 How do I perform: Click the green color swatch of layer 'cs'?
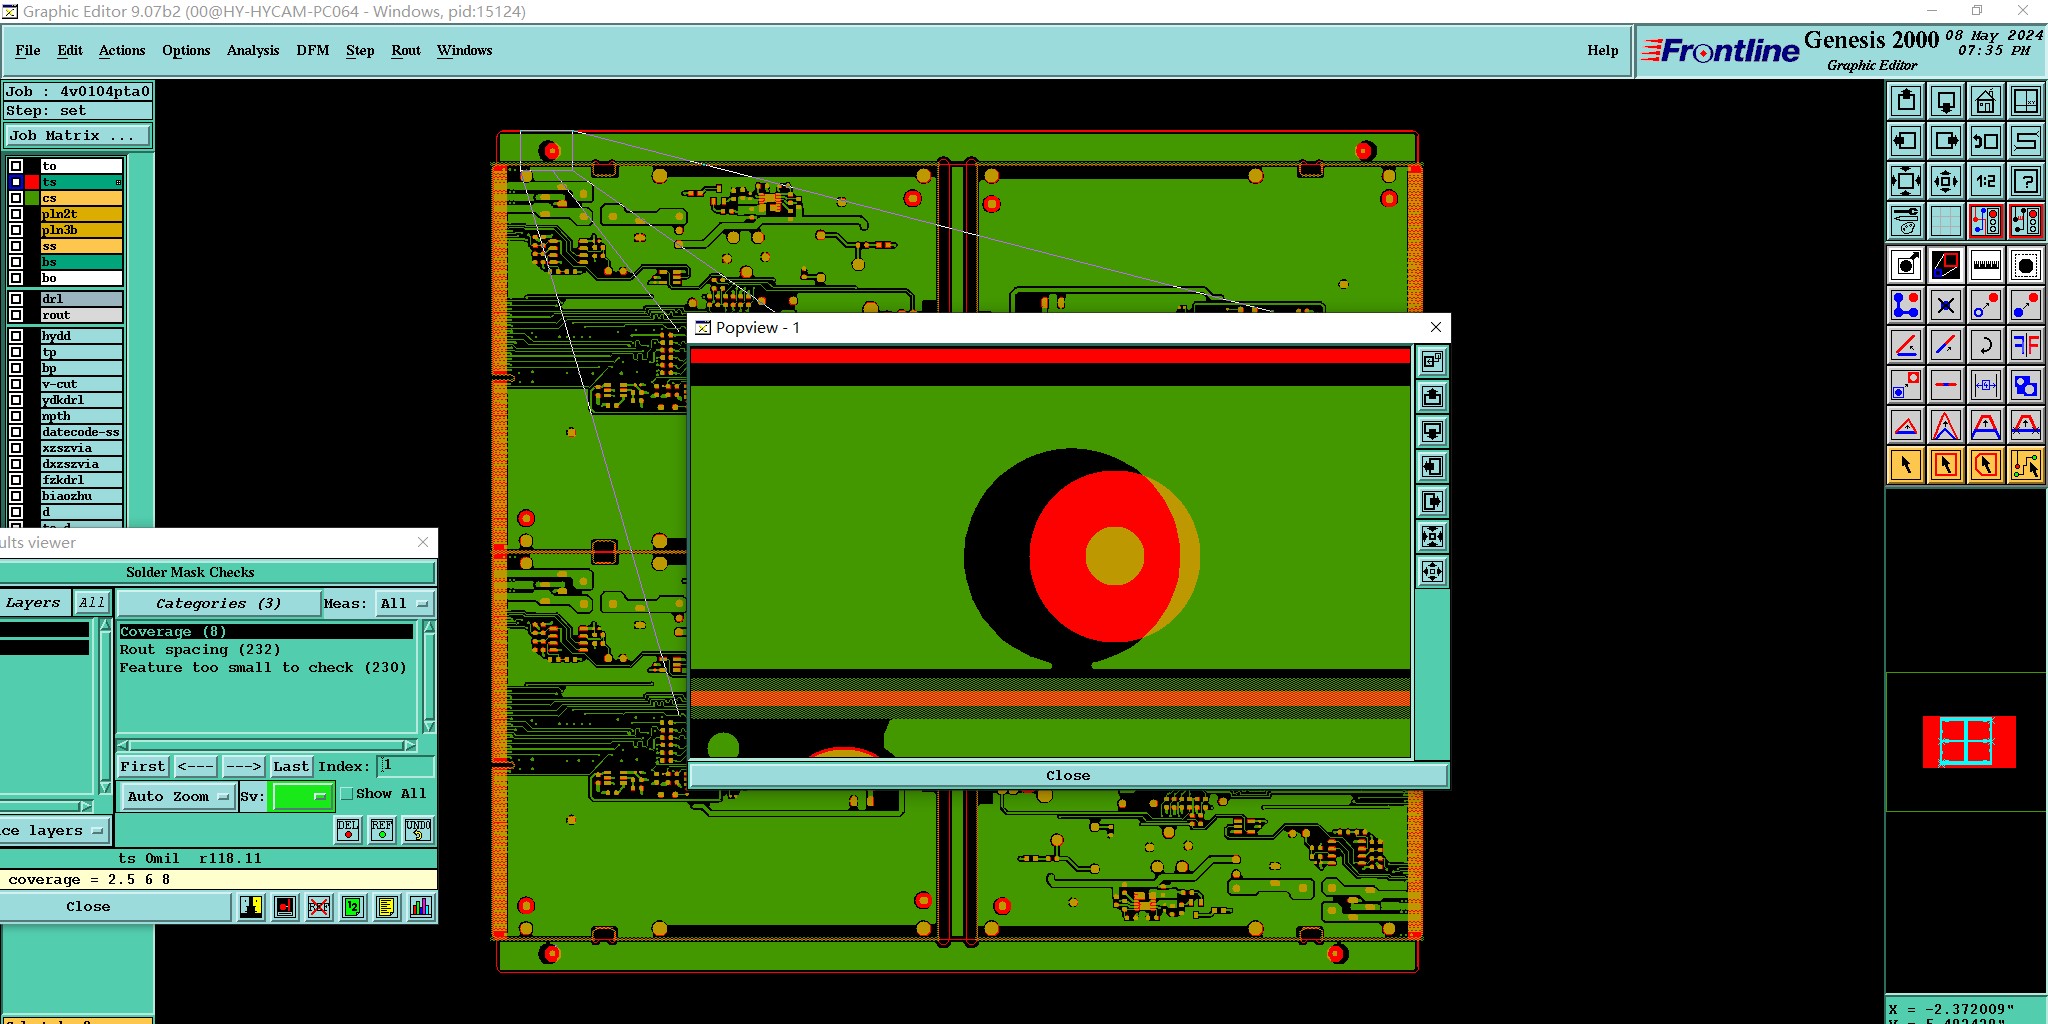click(x=32, y=198)
